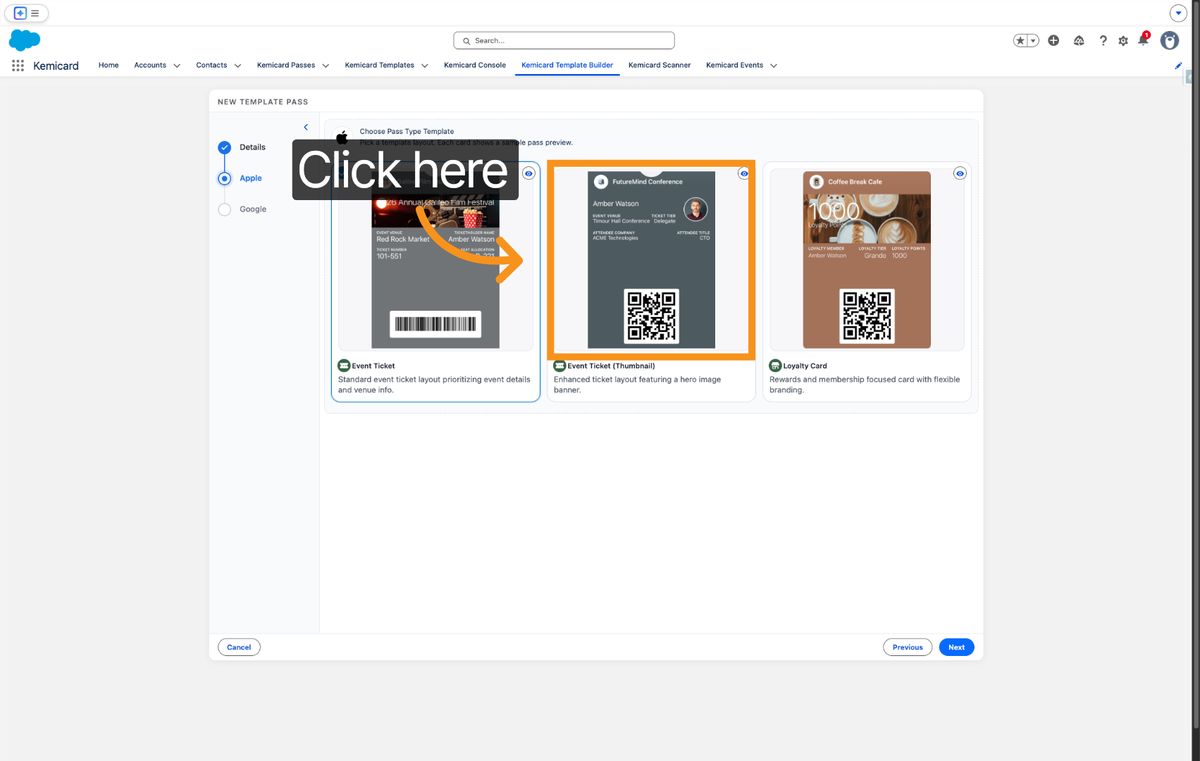Screen dimensions: 1200x761
Task: Collapse the steps sidebar with the chevron
Action: (306, 127)
